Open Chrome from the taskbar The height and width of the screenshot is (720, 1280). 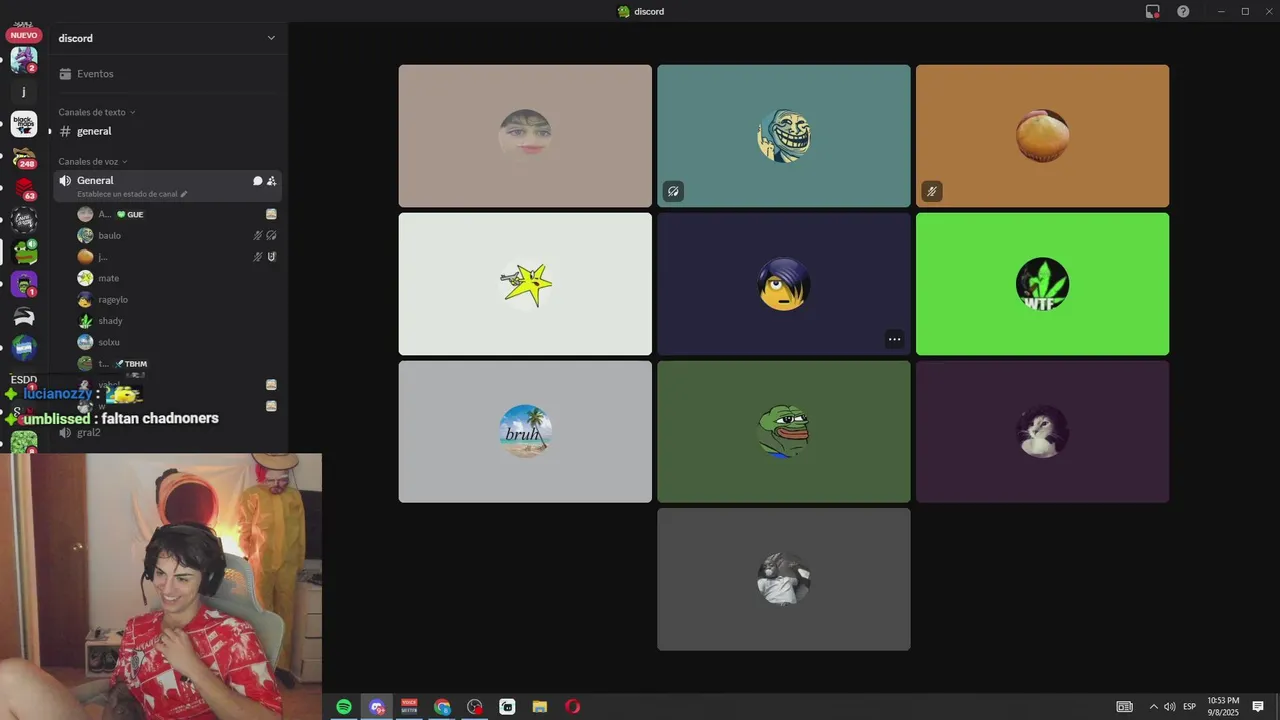tap(442, 707)
